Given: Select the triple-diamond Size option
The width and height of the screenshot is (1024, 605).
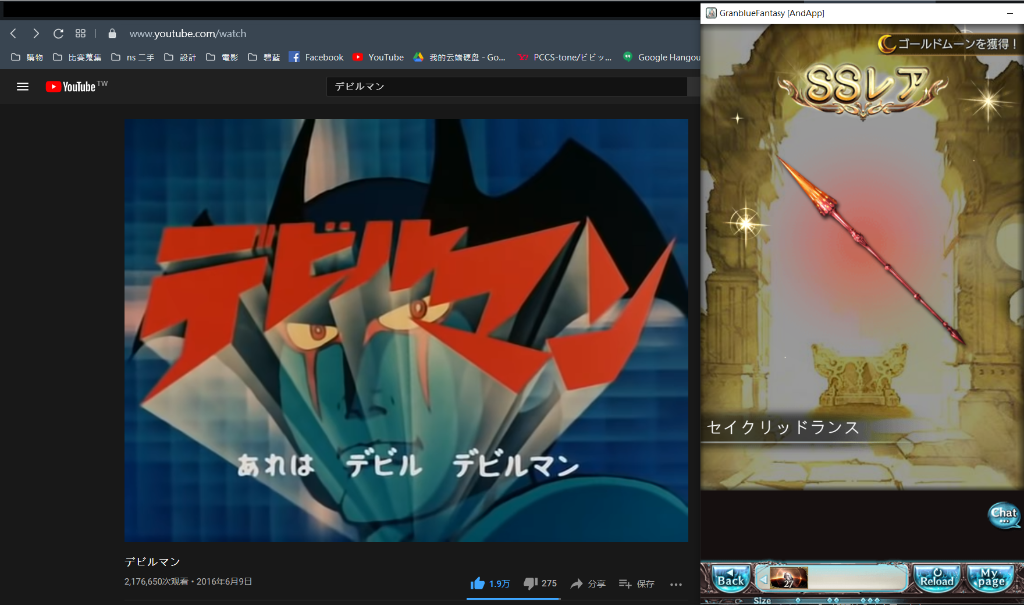Looking at the screenshot, I should click(x=870, y=600).
